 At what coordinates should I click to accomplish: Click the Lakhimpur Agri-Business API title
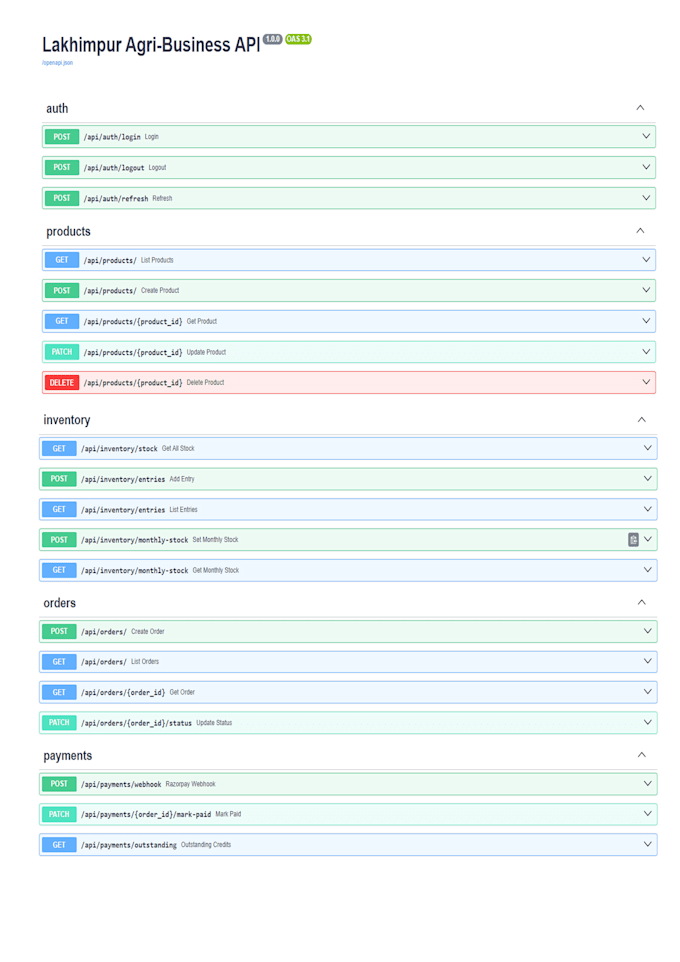pos(151,45)
